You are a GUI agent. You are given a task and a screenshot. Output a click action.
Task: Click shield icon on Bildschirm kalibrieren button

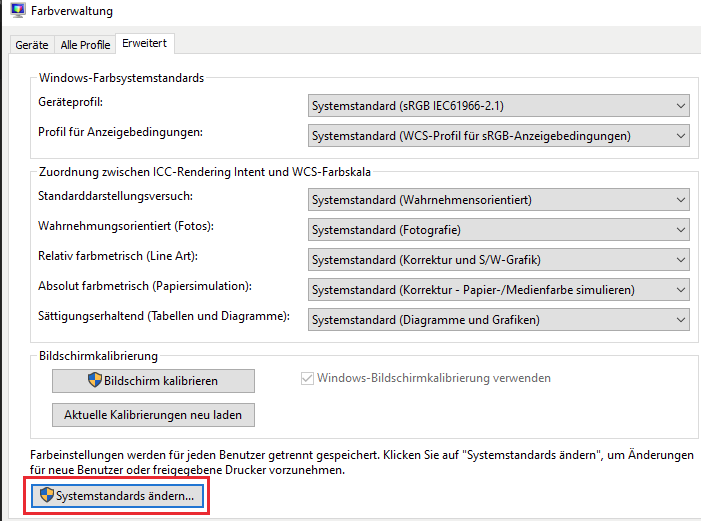[x=95, y=380]
